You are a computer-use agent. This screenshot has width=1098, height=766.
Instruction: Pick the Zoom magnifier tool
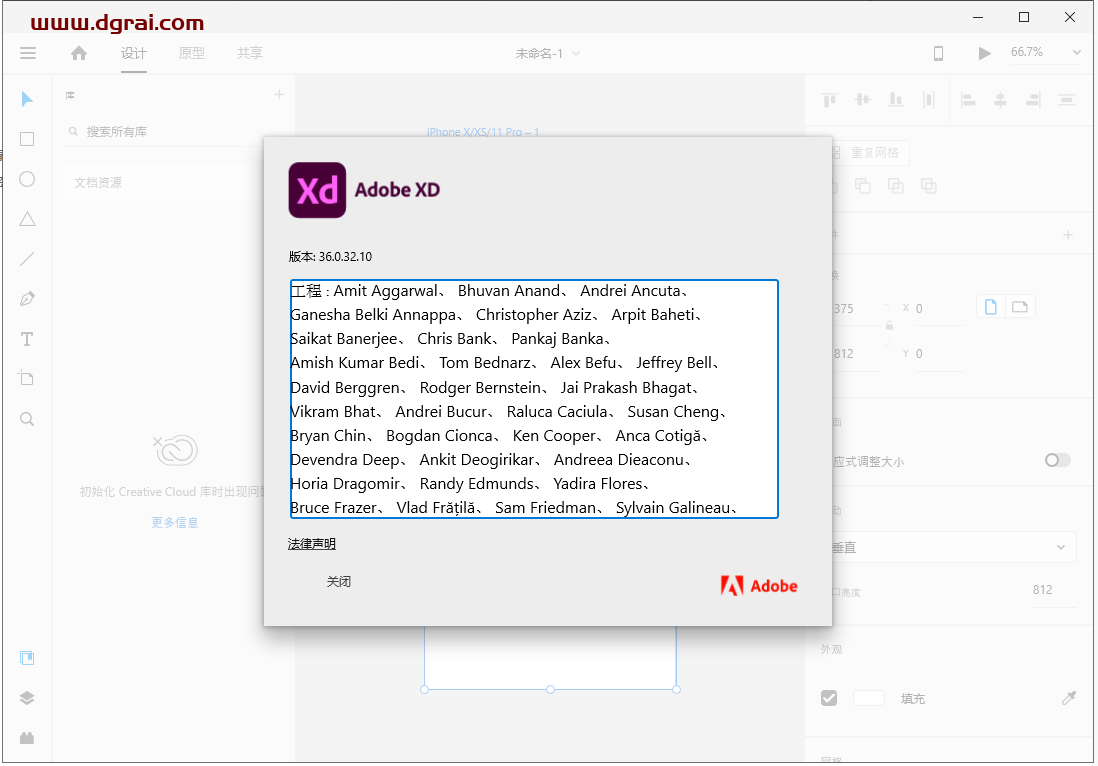27,419
